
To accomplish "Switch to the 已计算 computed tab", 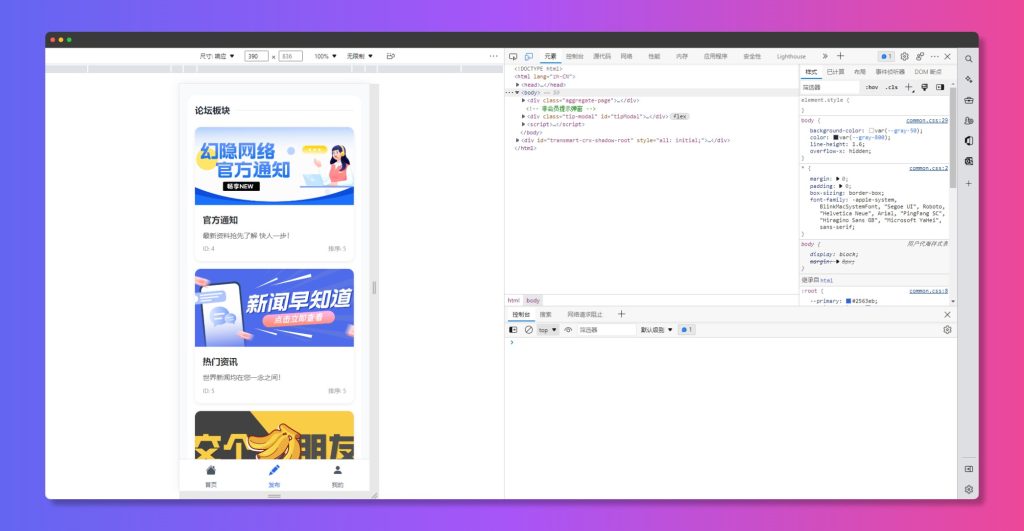I will click(x=835, y=72).
